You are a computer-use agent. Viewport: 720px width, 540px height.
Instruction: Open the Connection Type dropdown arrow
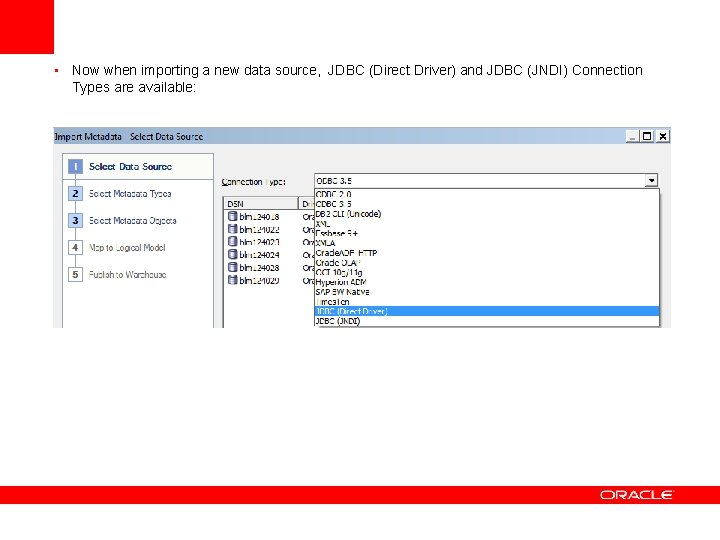click(x=651, y=180)
